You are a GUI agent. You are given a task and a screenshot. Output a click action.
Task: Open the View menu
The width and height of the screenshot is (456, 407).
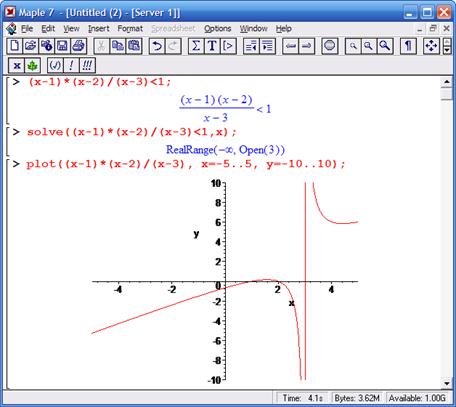pyautogui.click(x=71, y=29)
